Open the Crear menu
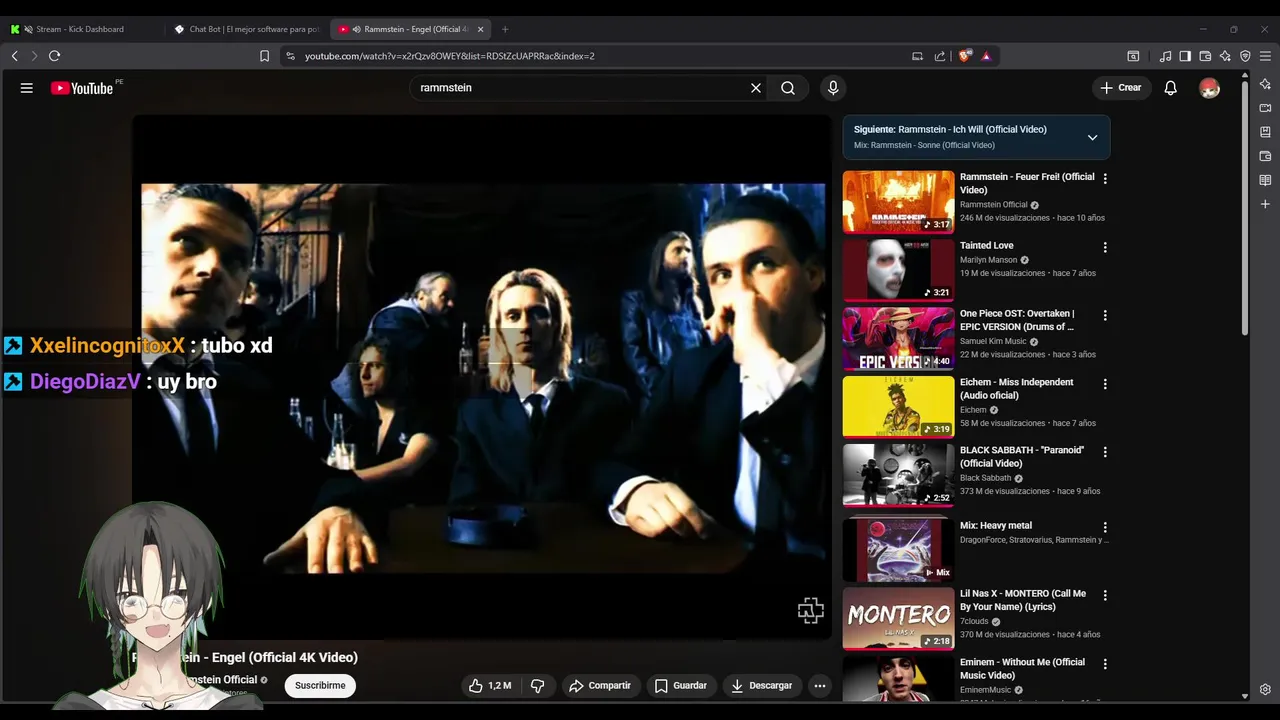 1121,88
